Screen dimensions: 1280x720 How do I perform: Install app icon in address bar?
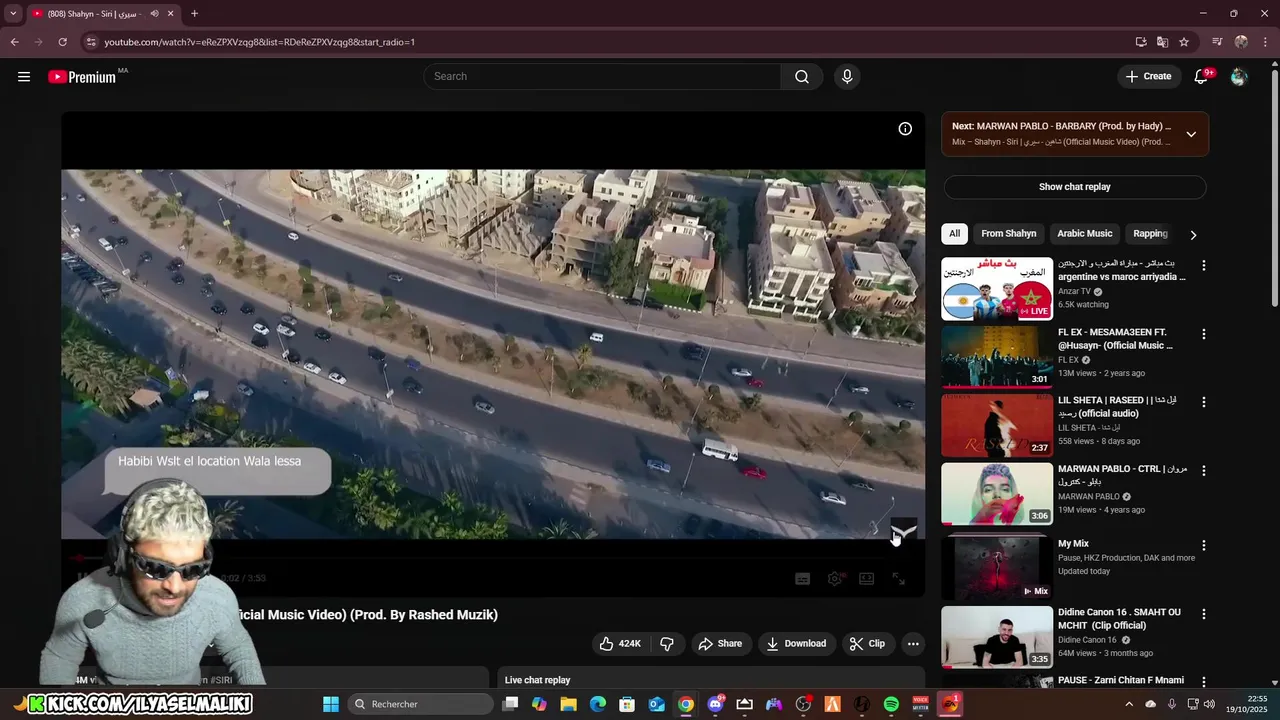pyautogui.click(x=1141, y=42)
